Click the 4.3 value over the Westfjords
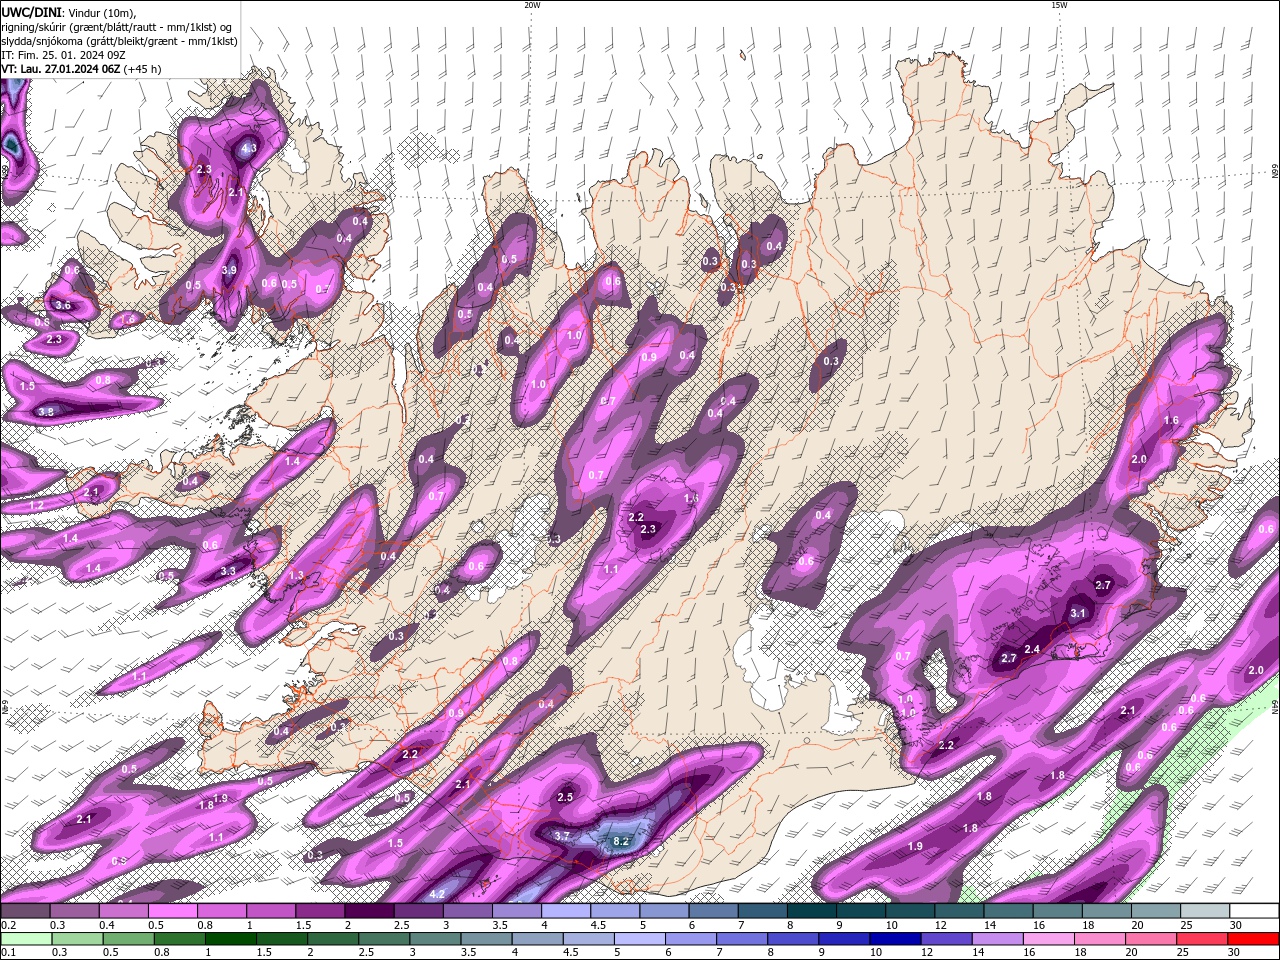1280x960 pixels. (x=249, y=148)
